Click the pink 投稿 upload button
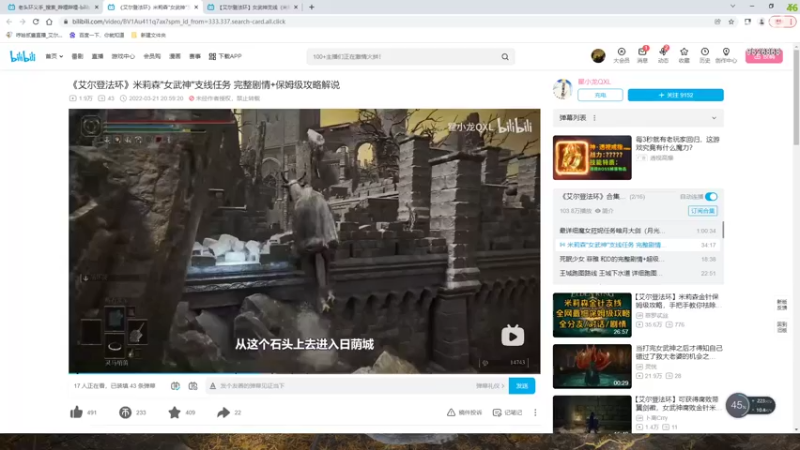Image resolution: width=800 pixels, height=450 pixels. click(x=764, y=56)
